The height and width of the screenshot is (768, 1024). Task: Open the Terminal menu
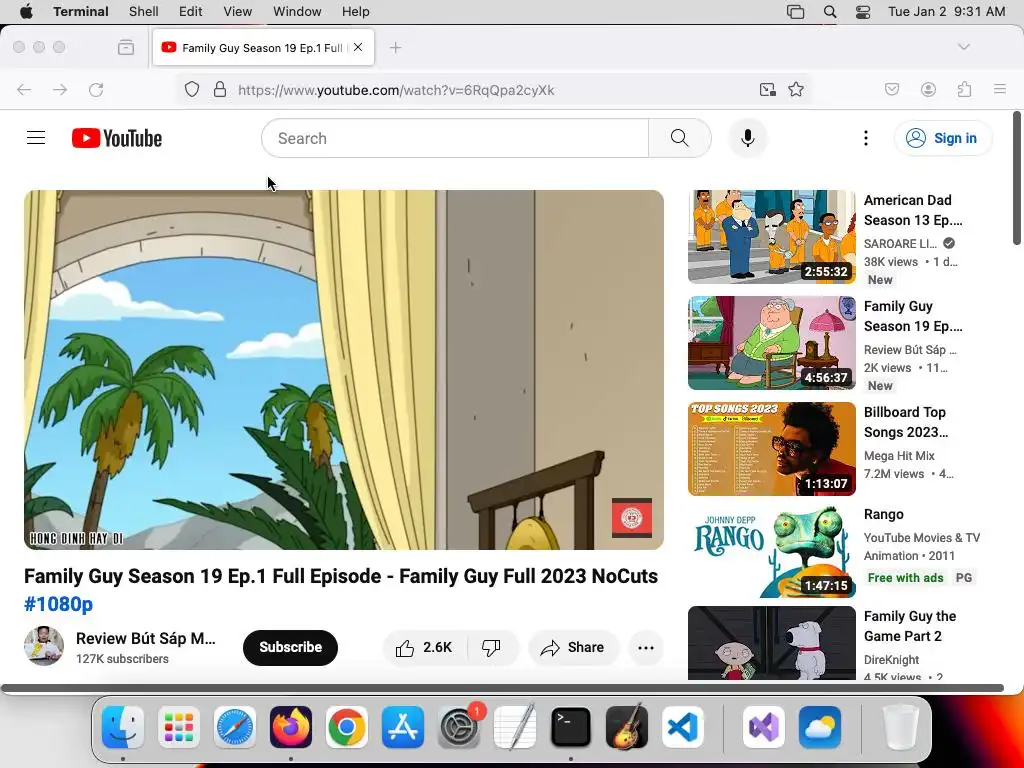pos(81,11)
